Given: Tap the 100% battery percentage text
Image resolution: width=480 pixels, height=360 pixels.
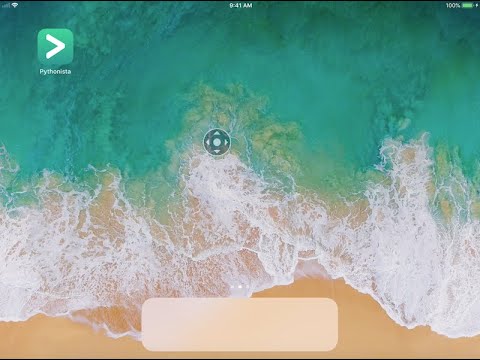Looking at the screenshot, I should tap(453, 5).
